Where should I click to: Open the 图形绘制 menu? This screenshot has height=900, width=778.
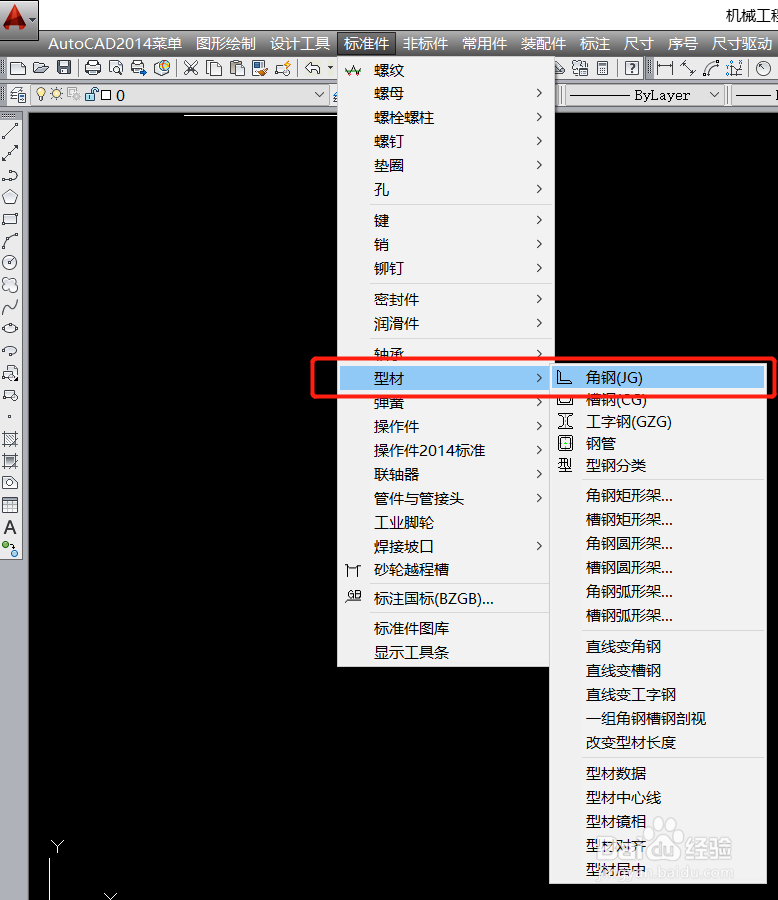(x=226, y=44)
